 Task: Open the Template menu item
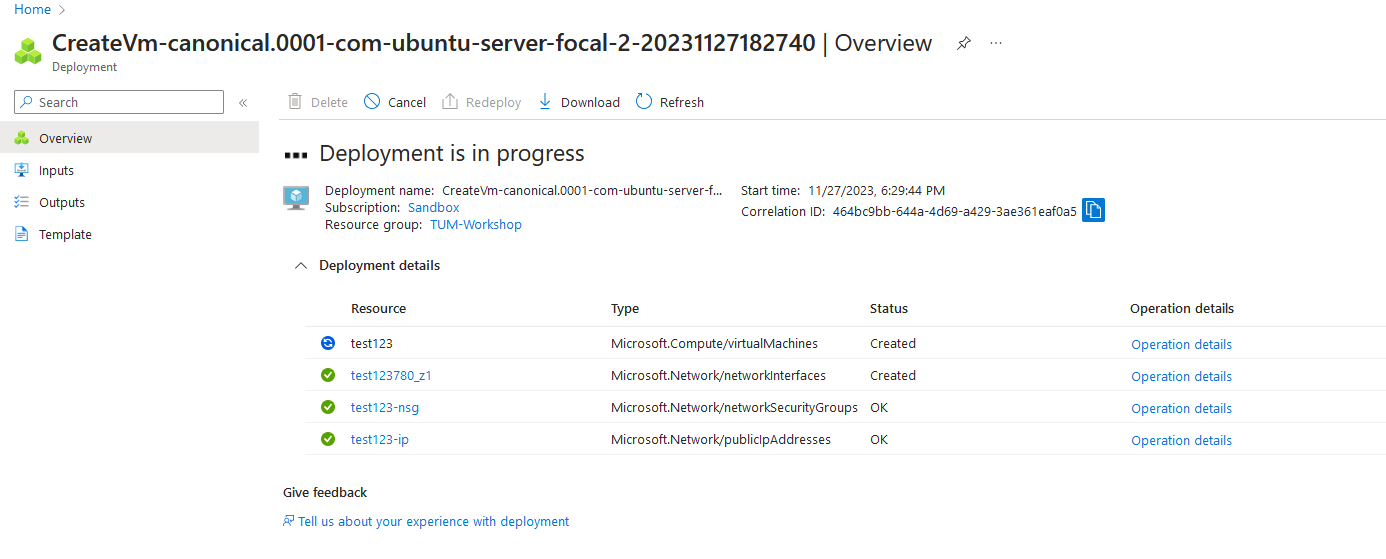[x=129, y=234]
